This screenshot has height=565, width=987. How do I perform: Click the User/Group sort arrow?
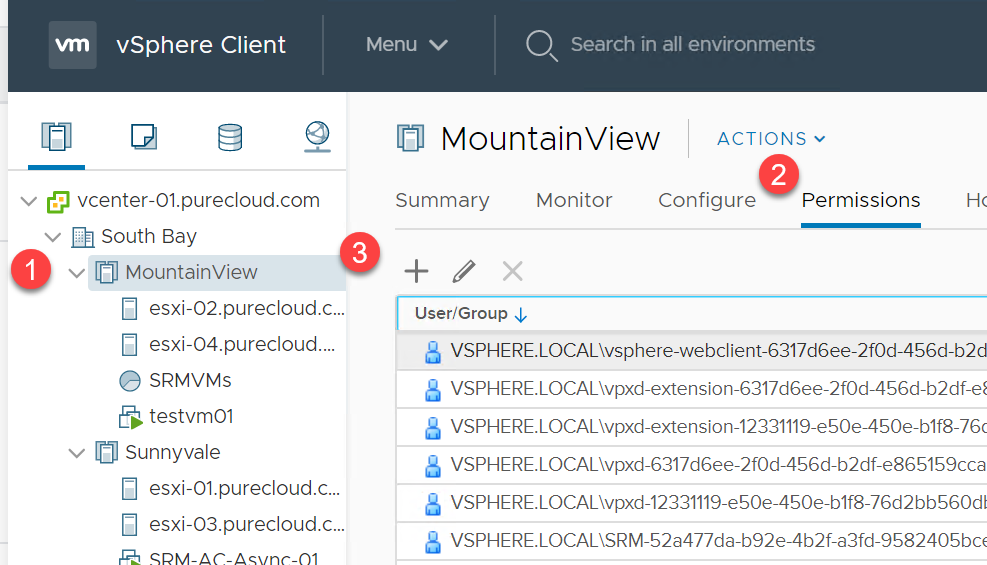pyautogui.click(x=521, y=315)
